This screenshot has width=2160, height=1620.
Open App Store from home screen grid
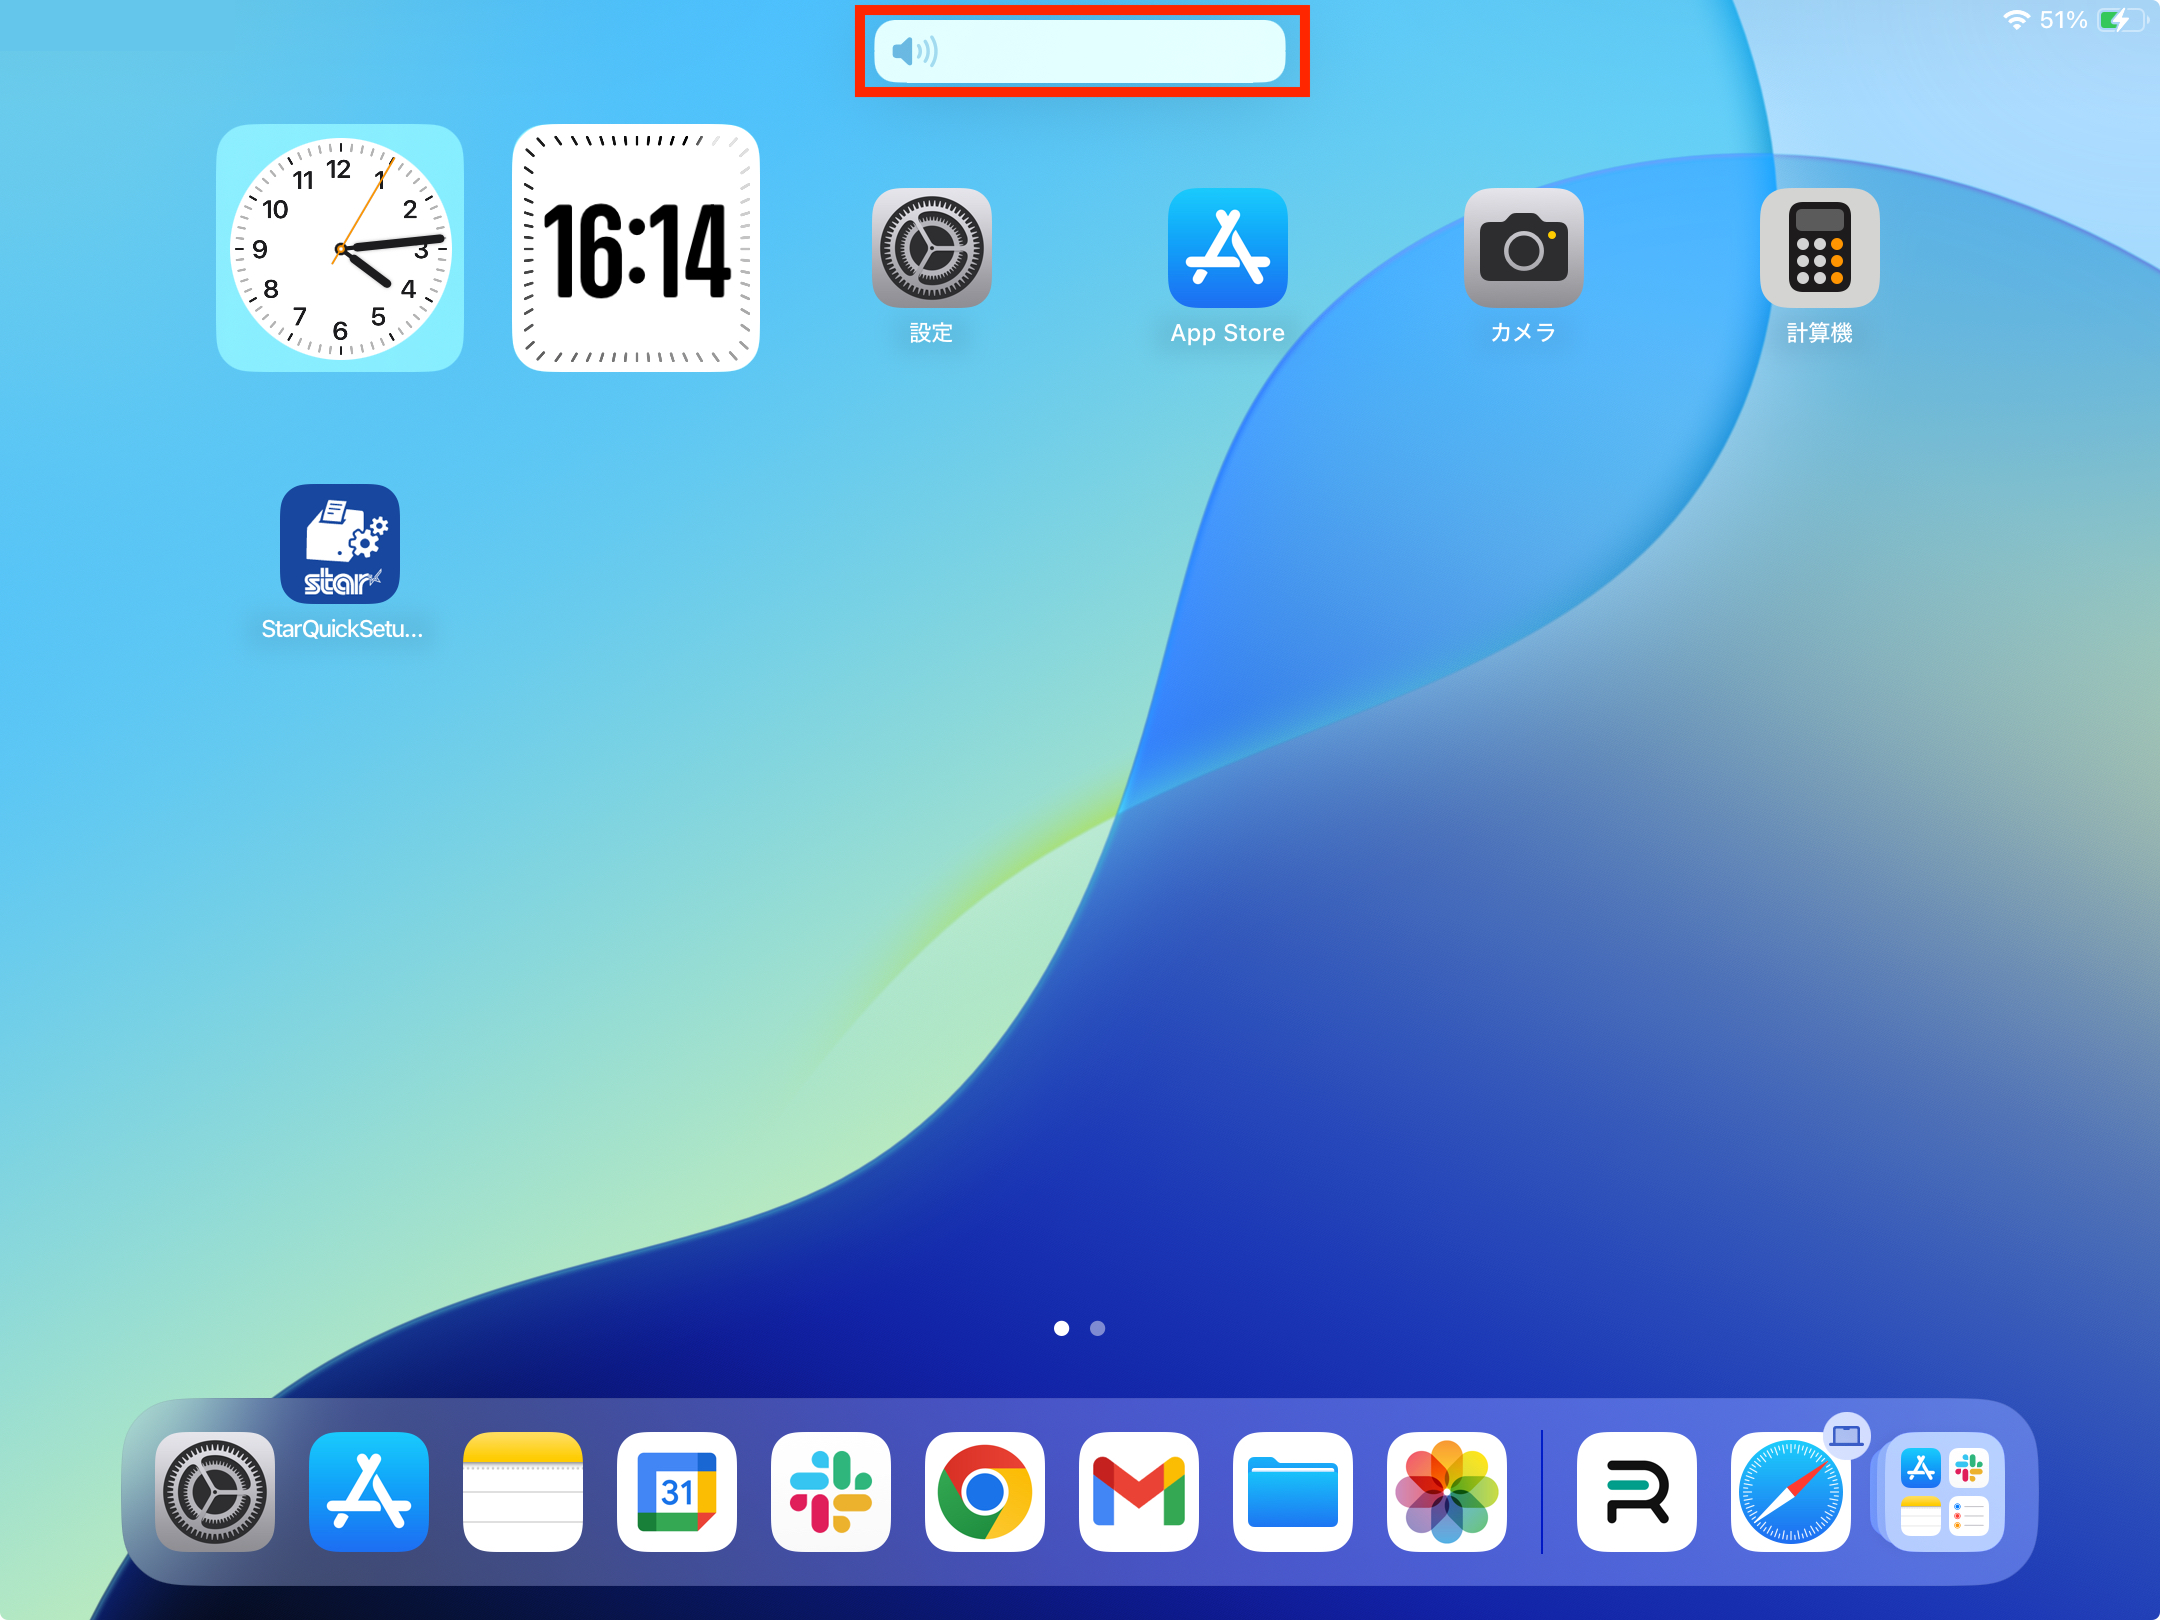coord(1227,248)
